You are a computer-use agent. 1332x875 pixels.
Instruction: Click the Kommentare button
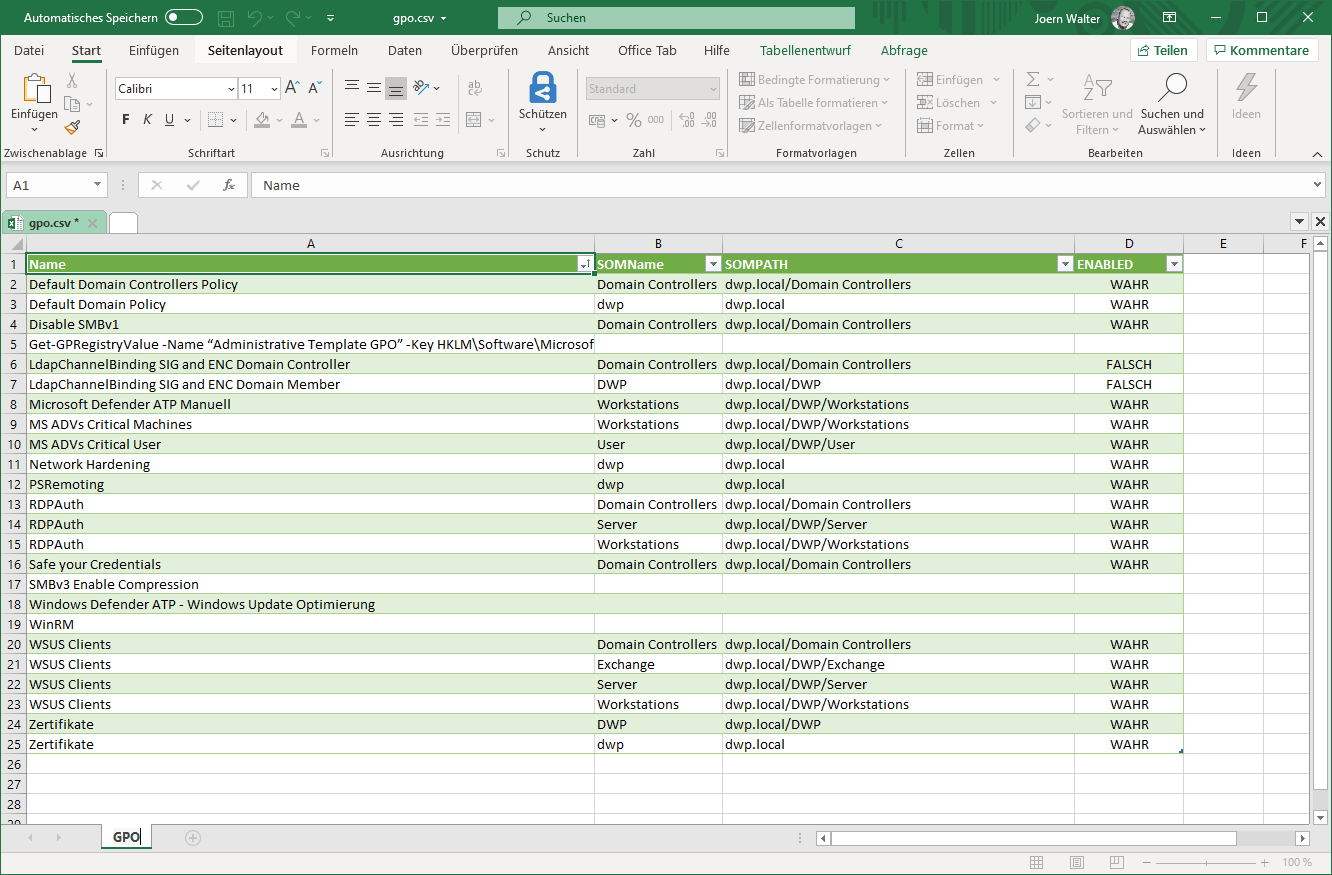click(x=1261, y=50)
